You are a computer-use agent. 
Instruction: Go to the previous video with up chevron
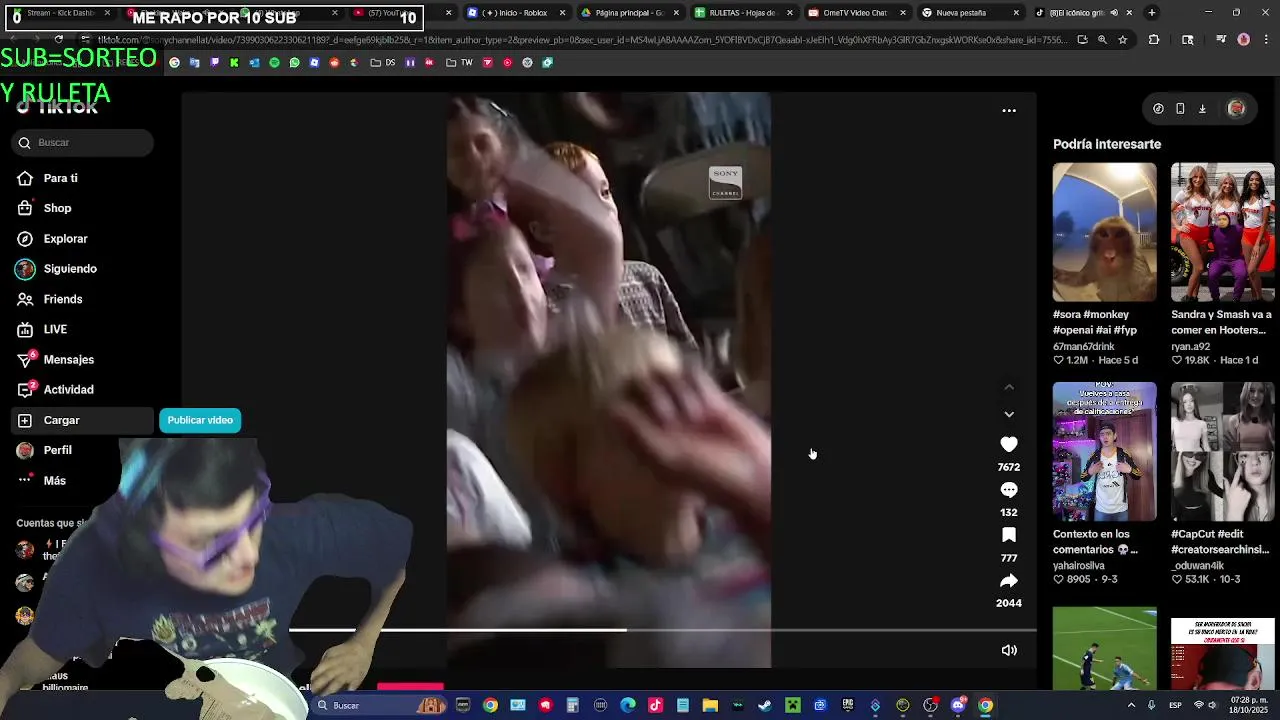point(1009,387)
